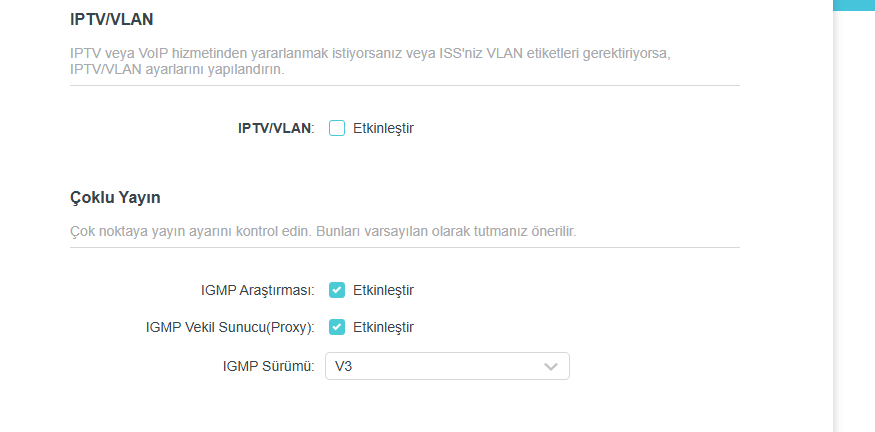Screen dimensions: 875x432
Task: Click the chevron arrow in the IGMP version box
Action: click(551, 367)
